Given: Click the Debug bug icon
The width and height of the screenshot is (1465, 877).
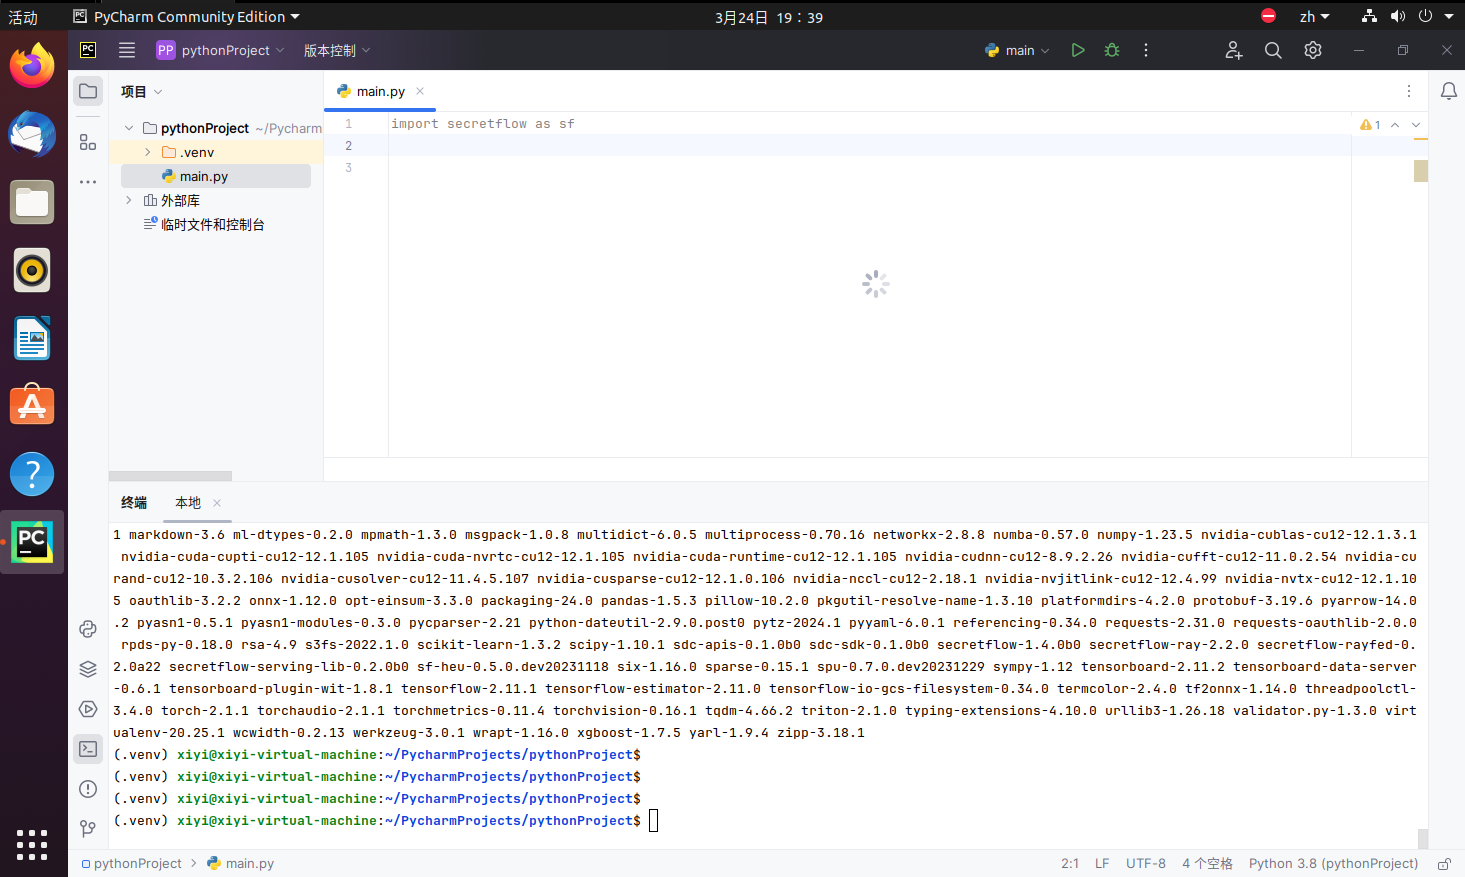Looking at the screenshot, I should click(x=1111, y=50).
